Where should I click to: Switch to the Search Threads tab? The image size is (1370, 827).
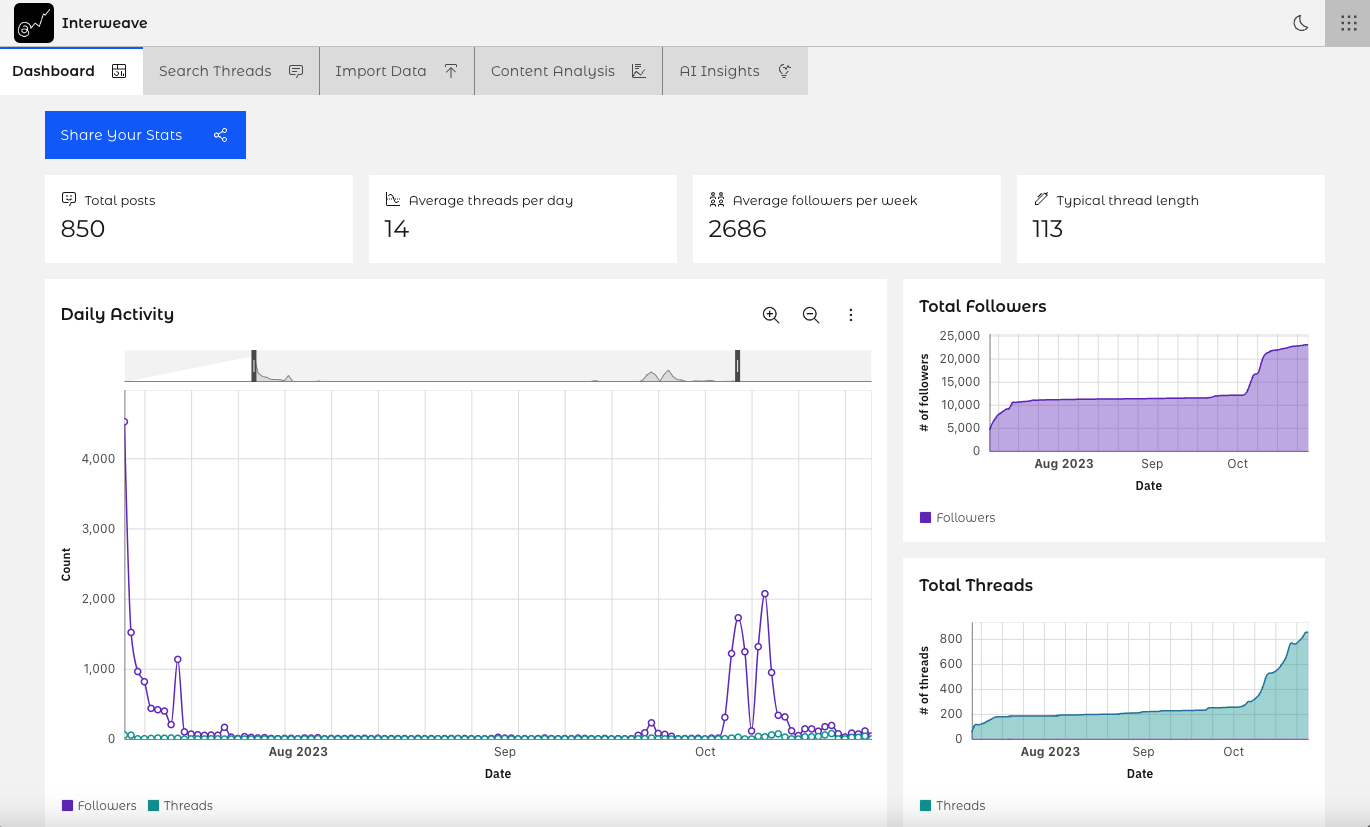pyautogui.click(x=231, y=71)
